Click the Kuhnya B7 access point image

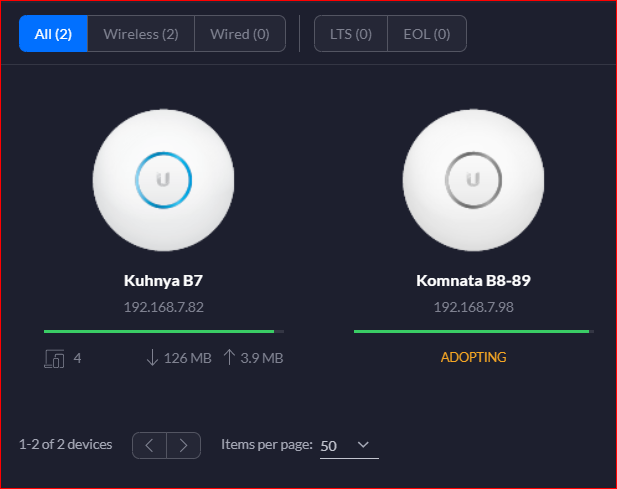[163, 180]
